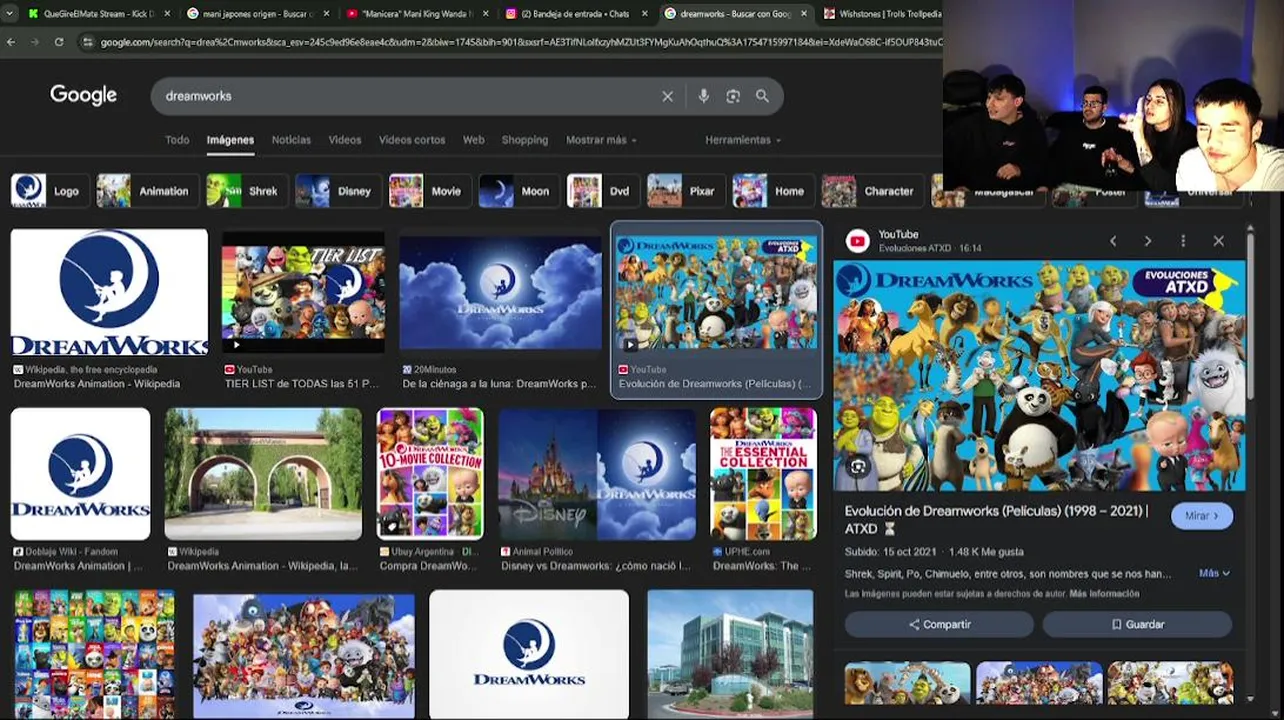
Task: Close the image preview panel
Action: (1218, 241)
